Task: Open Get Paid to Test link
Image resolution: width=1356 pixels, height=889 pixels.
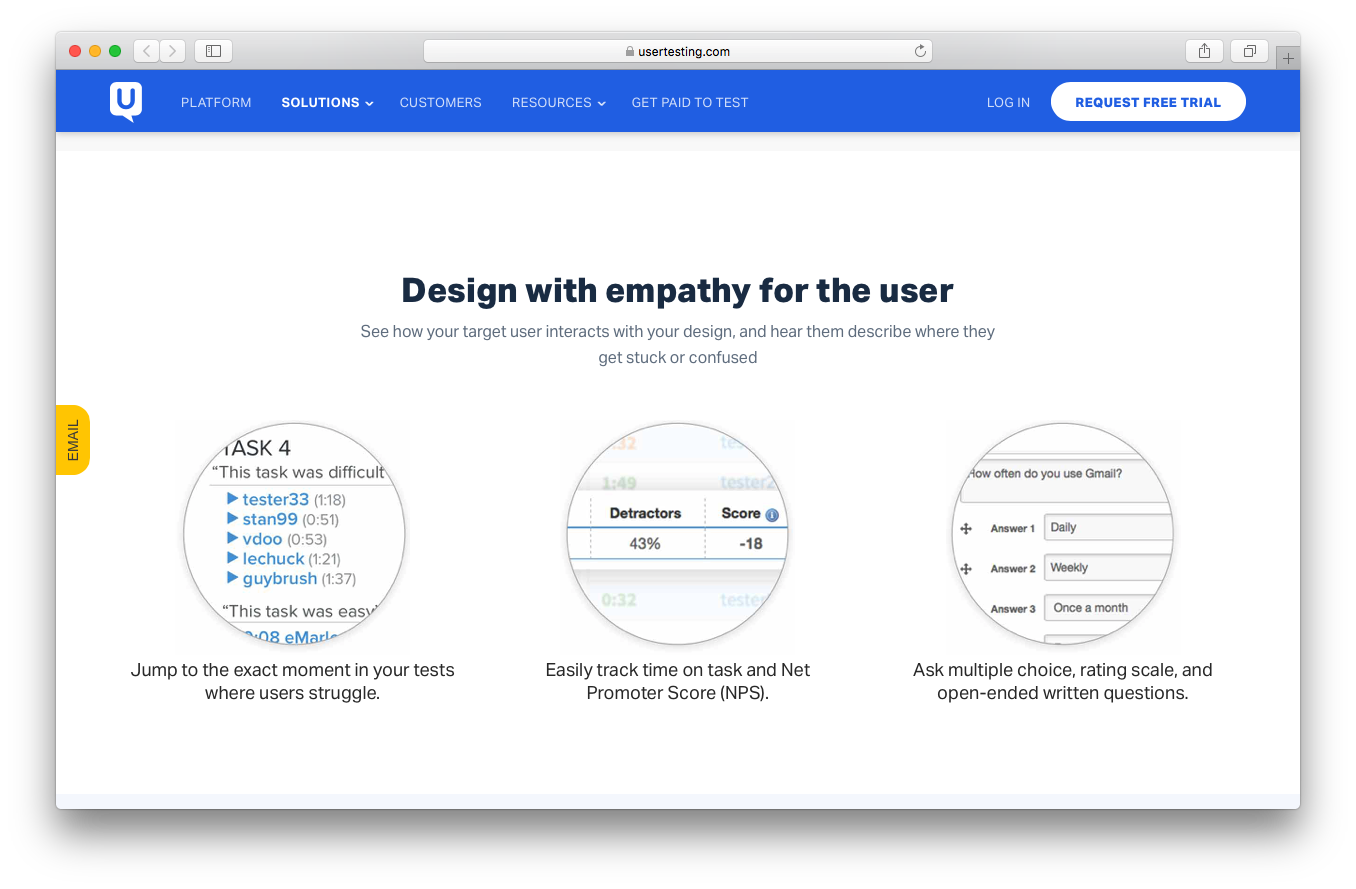Action: (690, 102)
